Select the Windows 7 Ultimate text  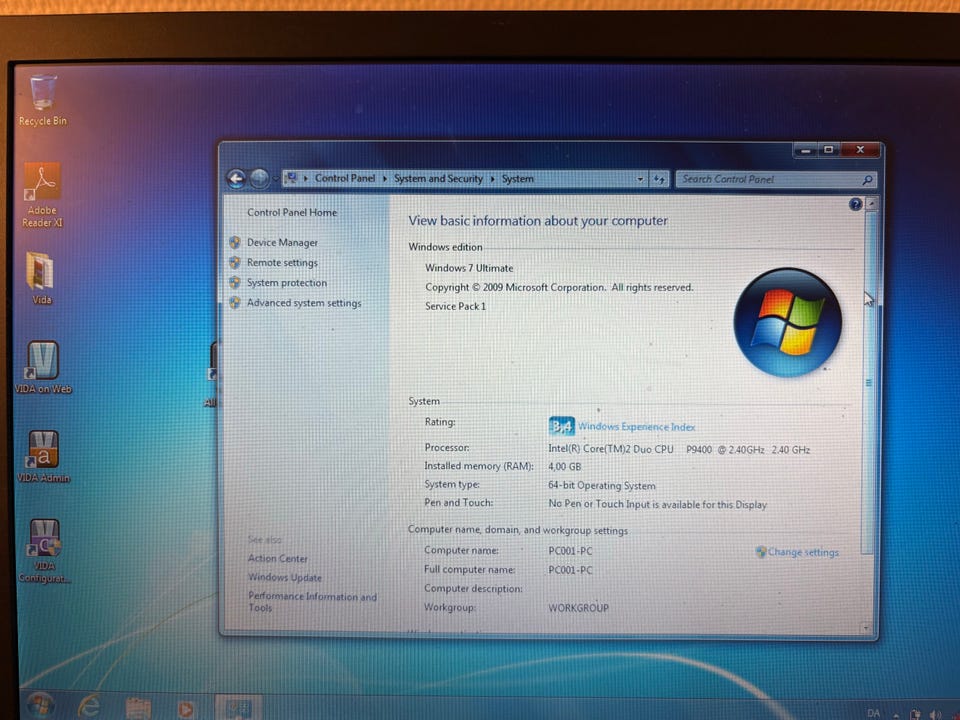click(469, 268)
